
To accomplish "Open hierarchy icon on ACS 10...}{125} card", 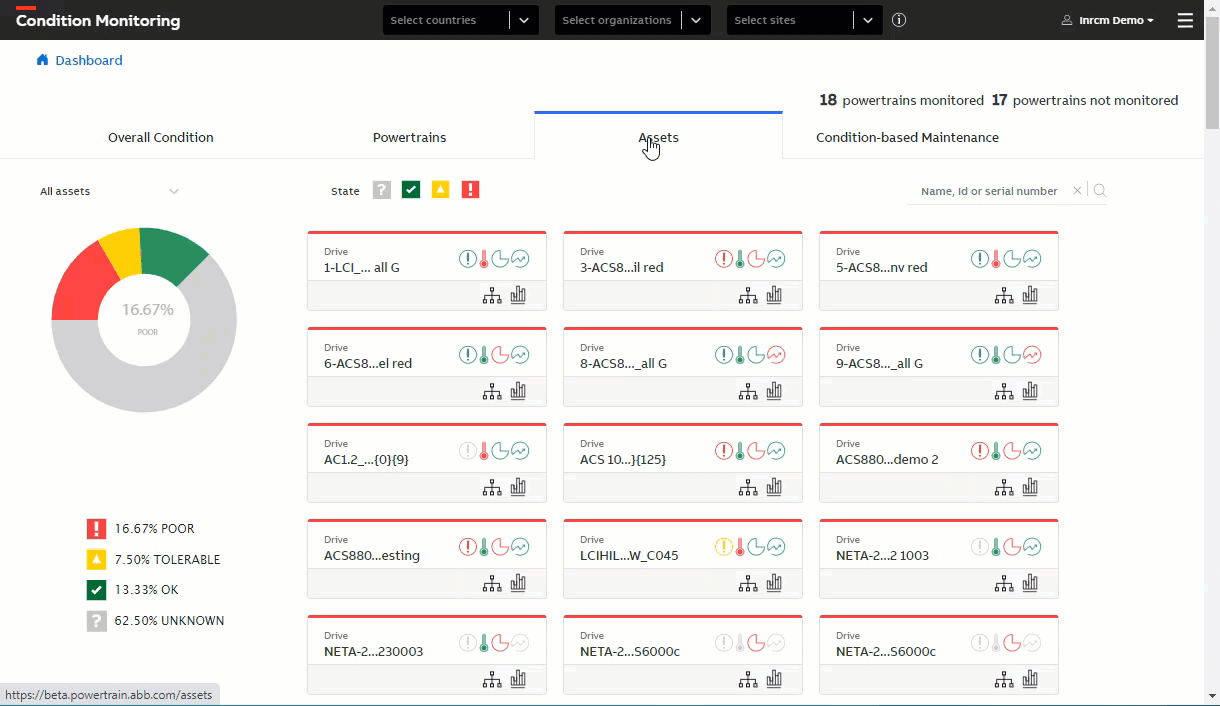I will pos(748,488).
